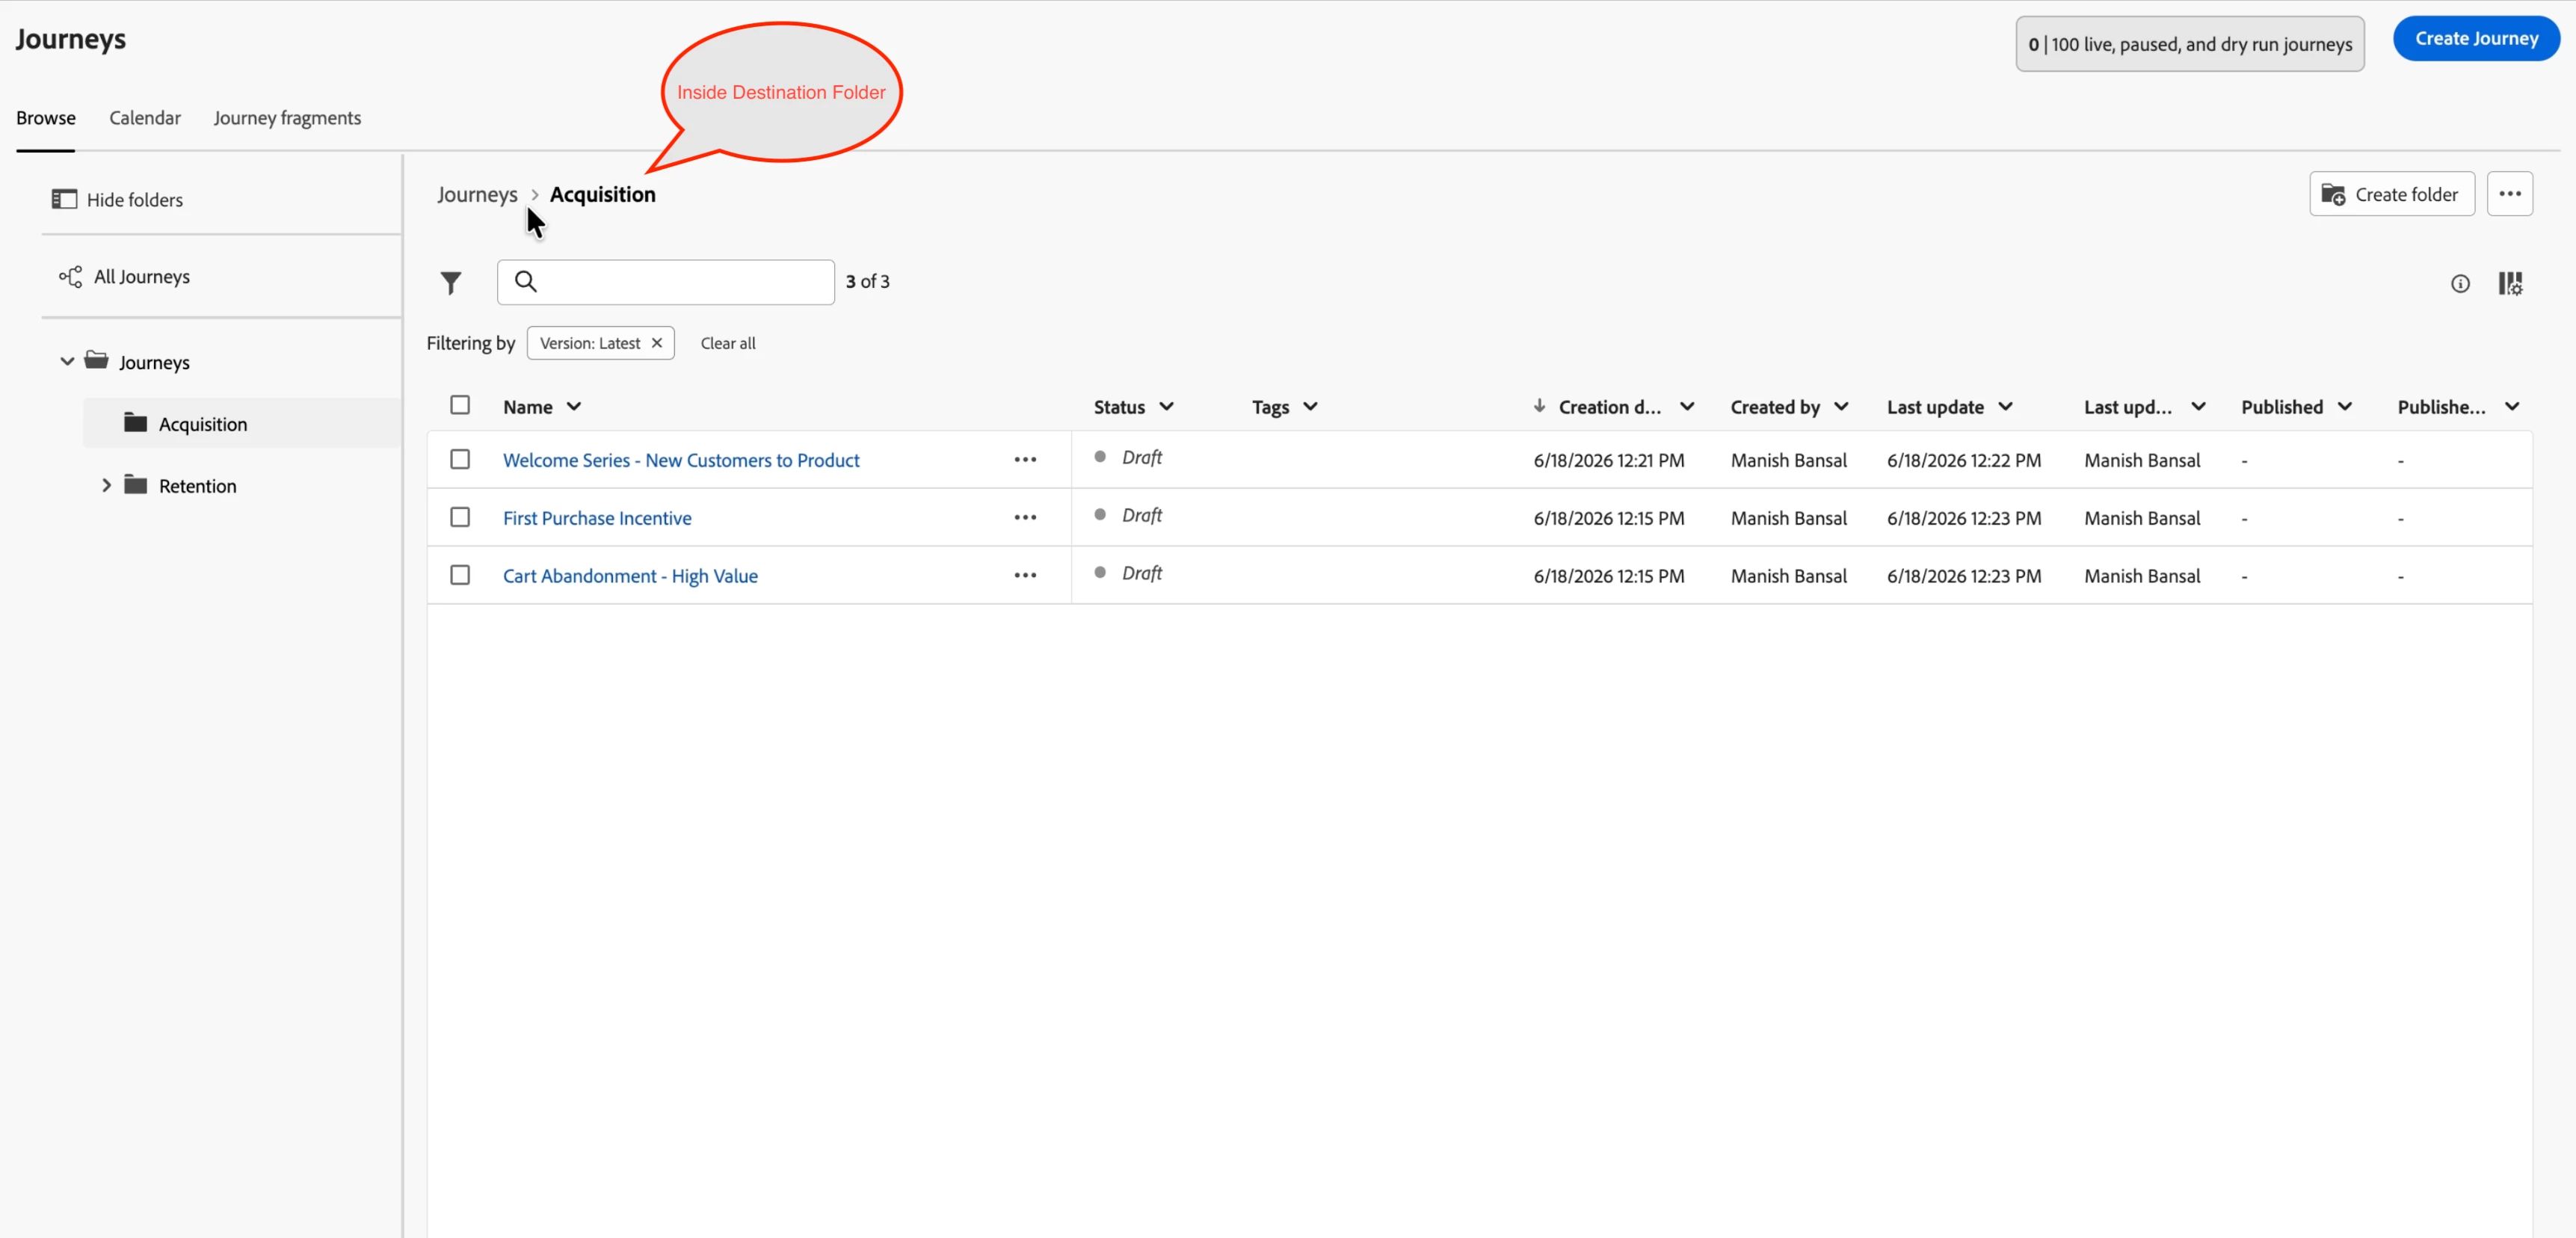Click the search magnifier icon
2576x1238 pixels.
coord(526,281)
